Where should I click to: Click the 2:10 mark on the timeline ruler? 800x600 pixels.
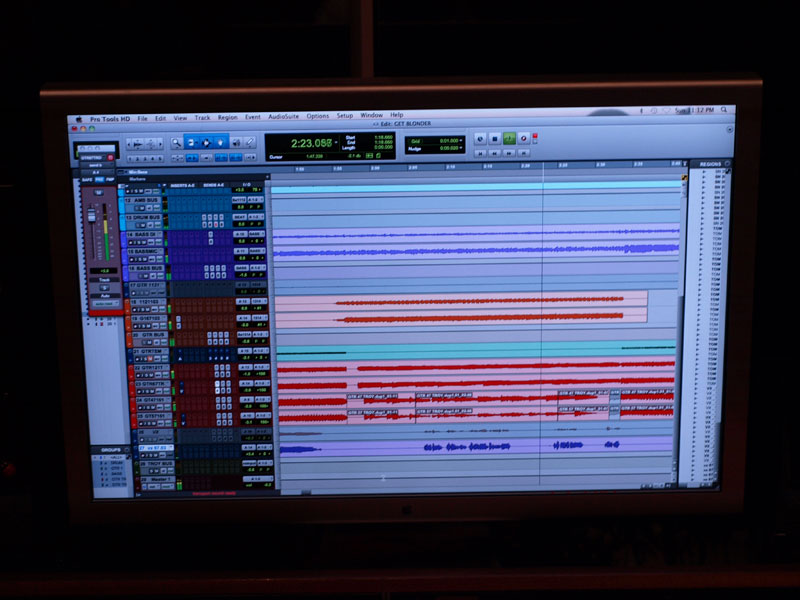[x=451, y=167]
